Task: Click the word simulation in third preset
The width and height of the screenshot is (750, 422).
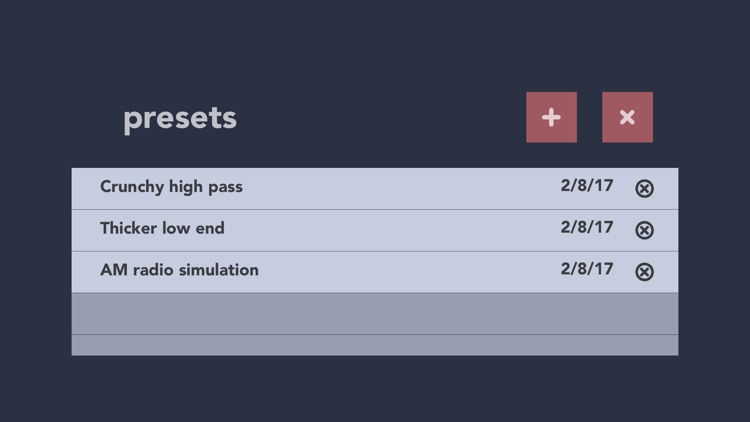Action: tap(219, 270)
